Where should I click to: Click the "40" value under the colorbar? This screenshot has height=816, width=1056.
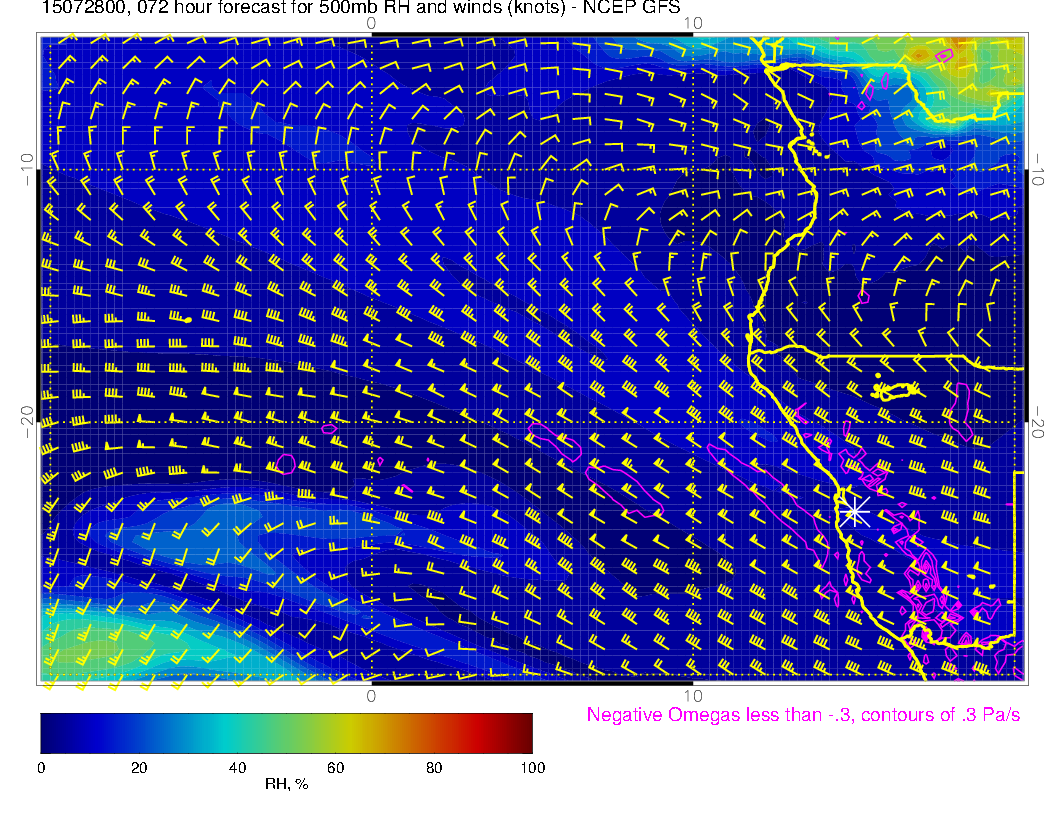tap(237, 768)
